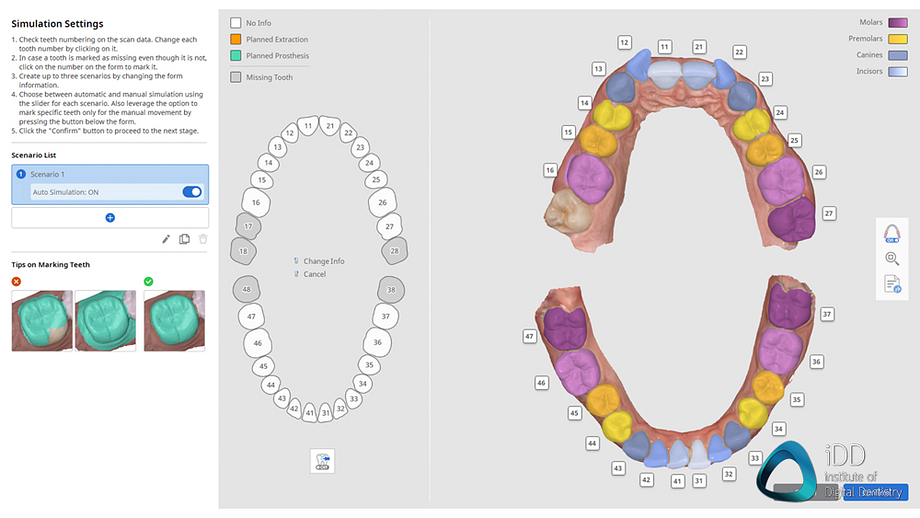Add a new scenario with plus button
920x518 pixels.
(x=110, y=217)
